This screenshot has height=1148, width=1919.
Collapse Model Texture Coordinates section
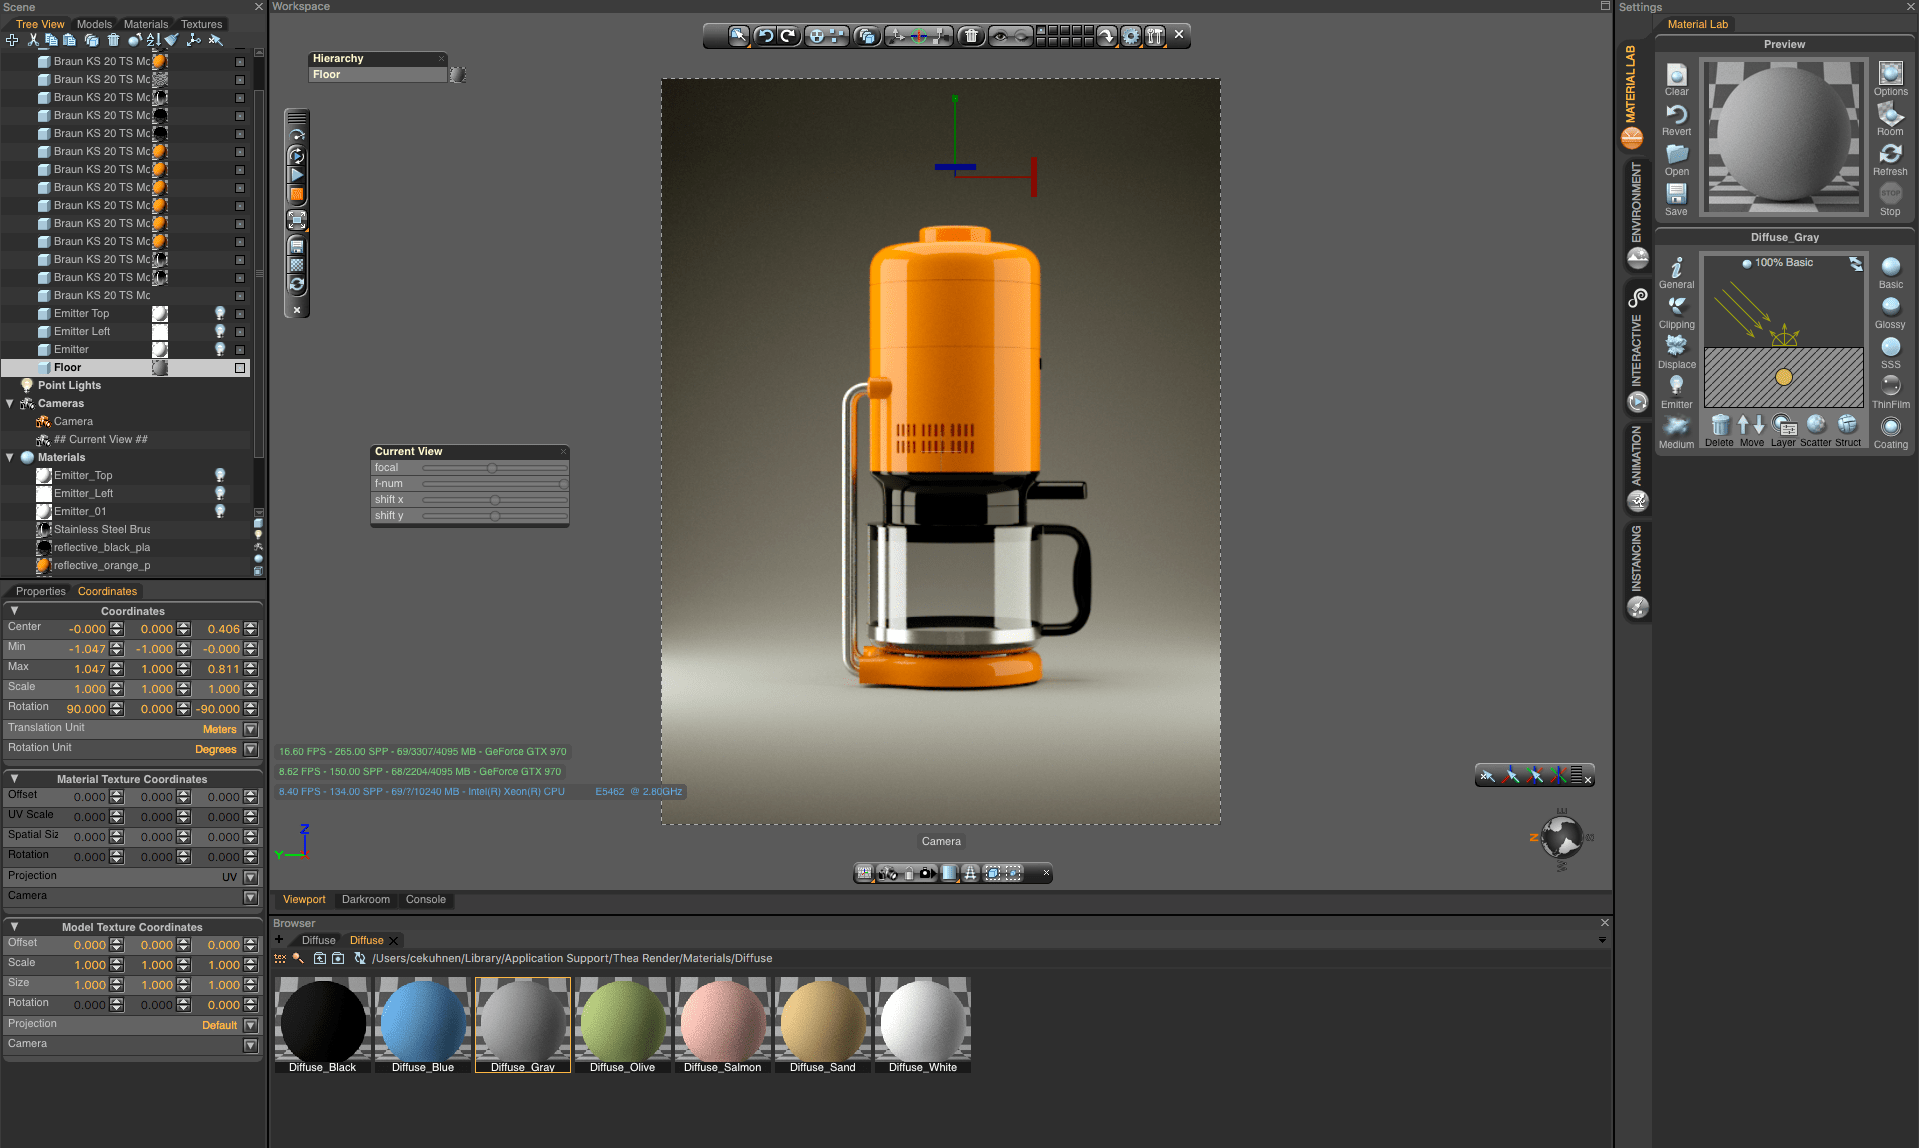pos(14,926)
